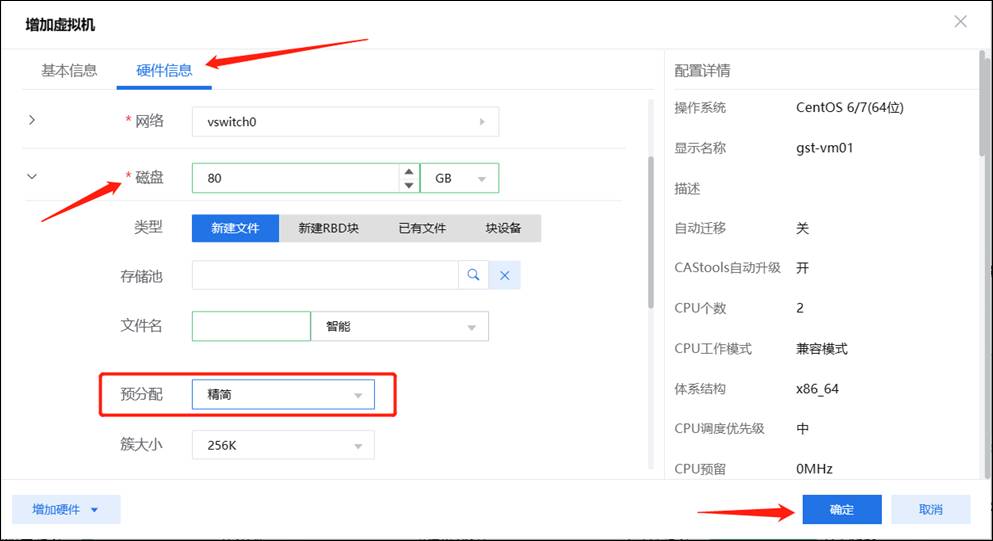This screenshot has height=541, width=993.
Task: Click the storage pool search magnifier icon
Action: (473, 276)
